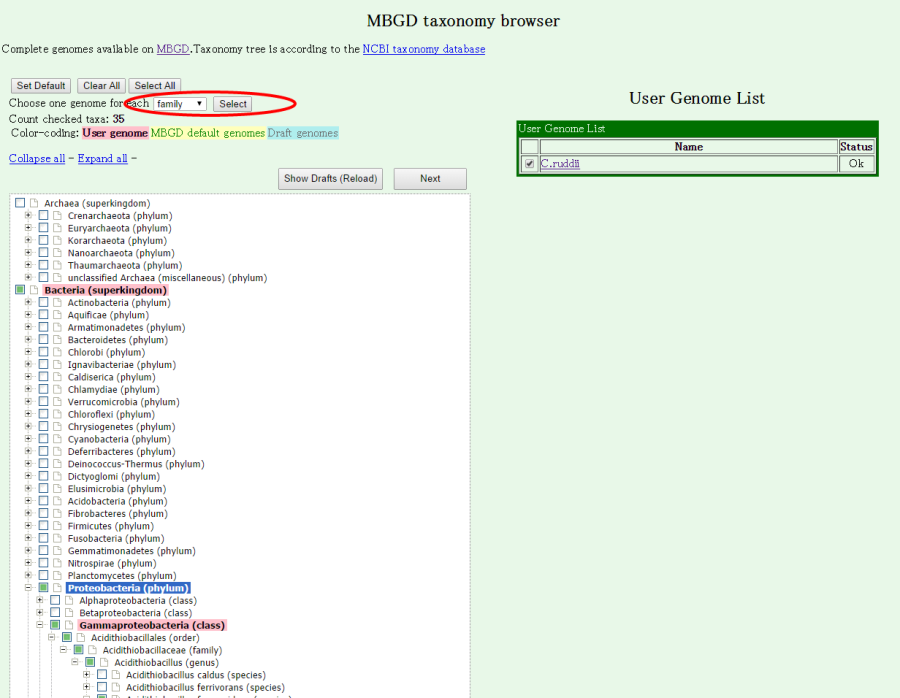Check the Crenarchaeota phylum checkbox
The width and height of the screenshot is (900, 698).
coord(43,216)
